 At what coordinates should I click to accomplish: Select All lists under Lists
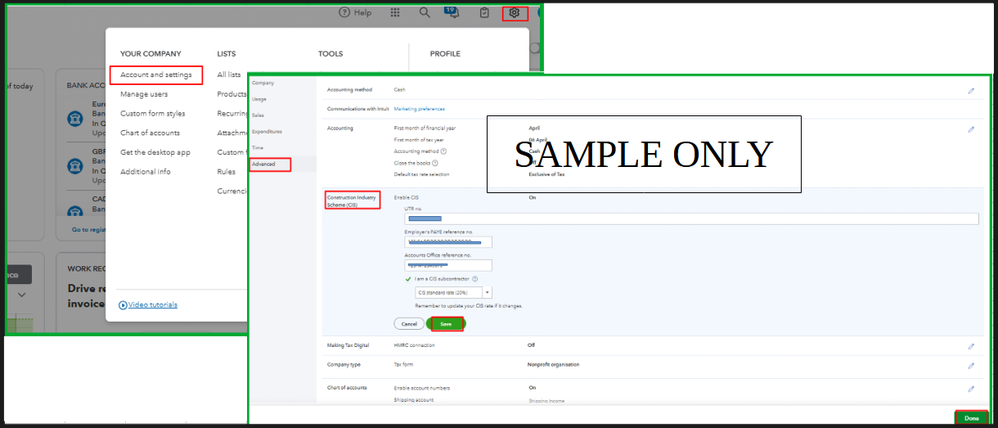pyautogui.click(x=228, y=75)
